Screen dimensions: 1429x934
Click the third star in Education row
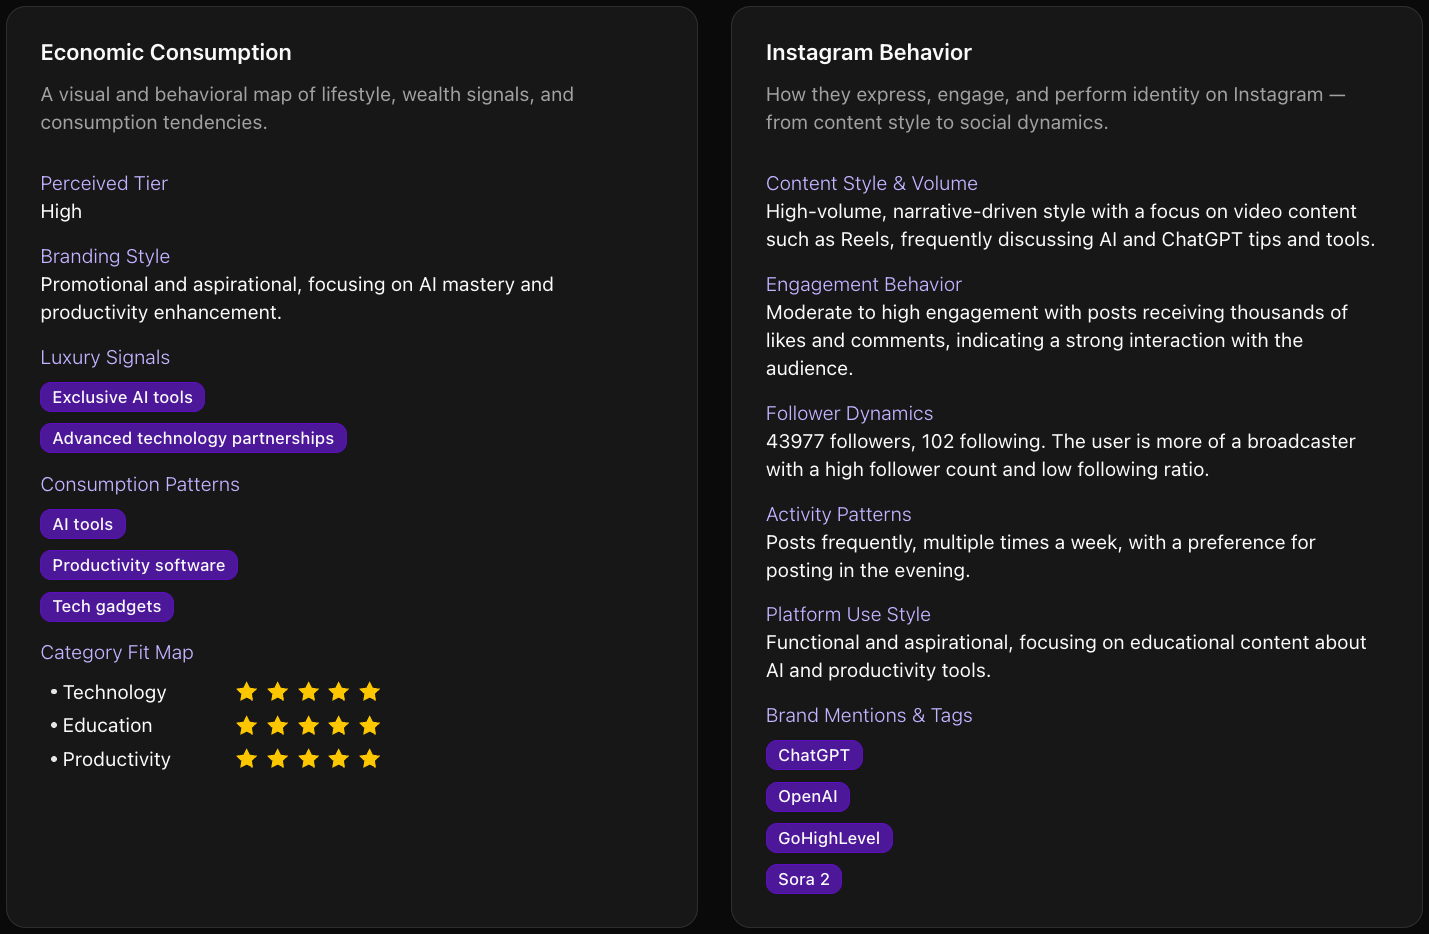point(309,726)
